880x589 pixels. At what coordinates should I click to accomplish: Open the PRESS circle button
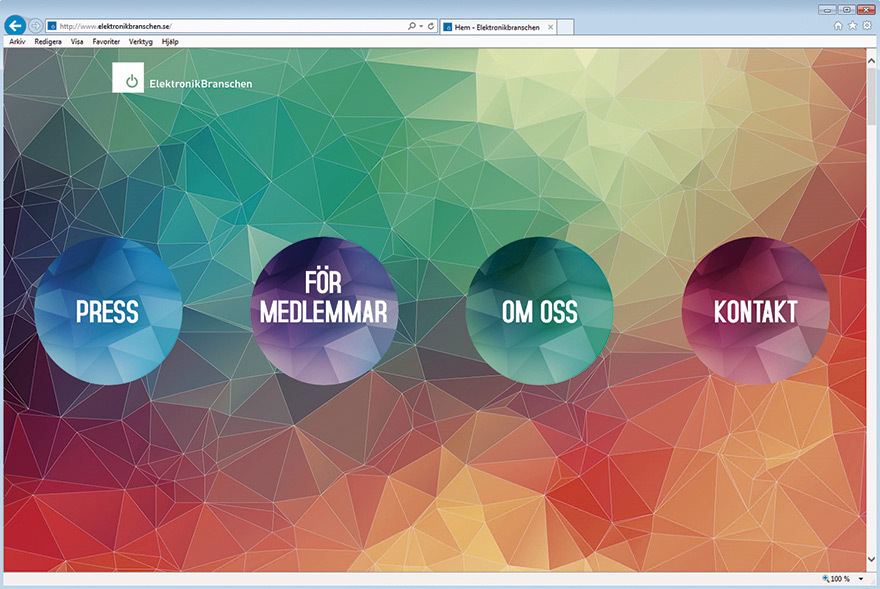108,311
